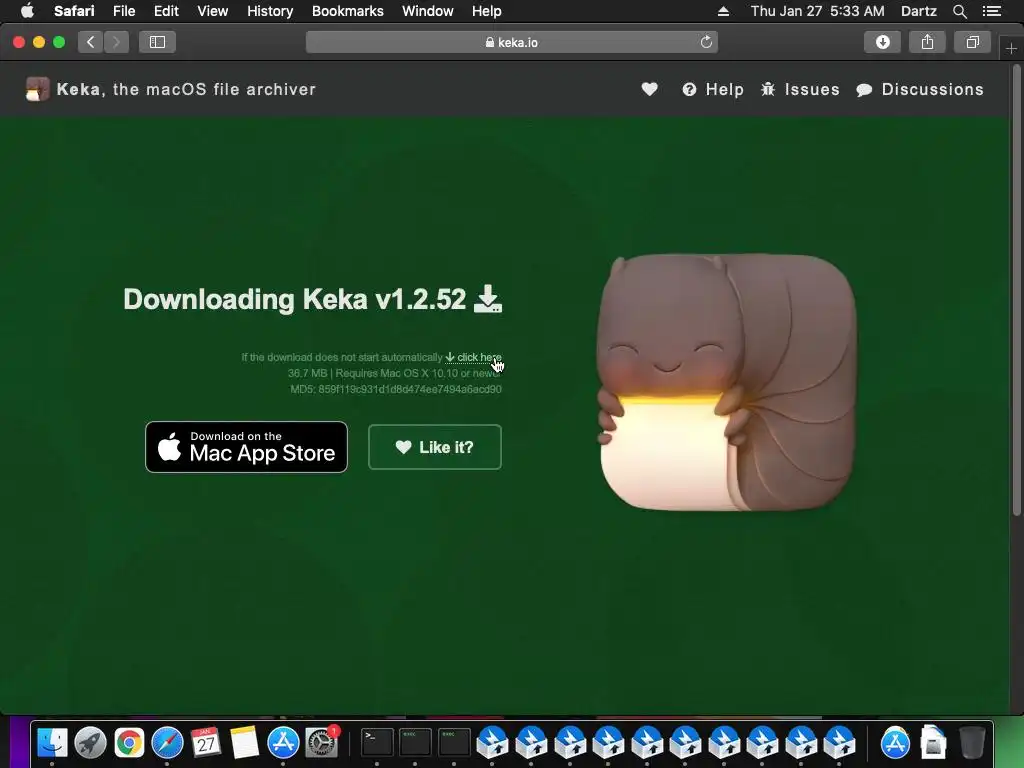Open Calendar from the Dock
The height and width of the screenshot is (768, 1024).
206,743
